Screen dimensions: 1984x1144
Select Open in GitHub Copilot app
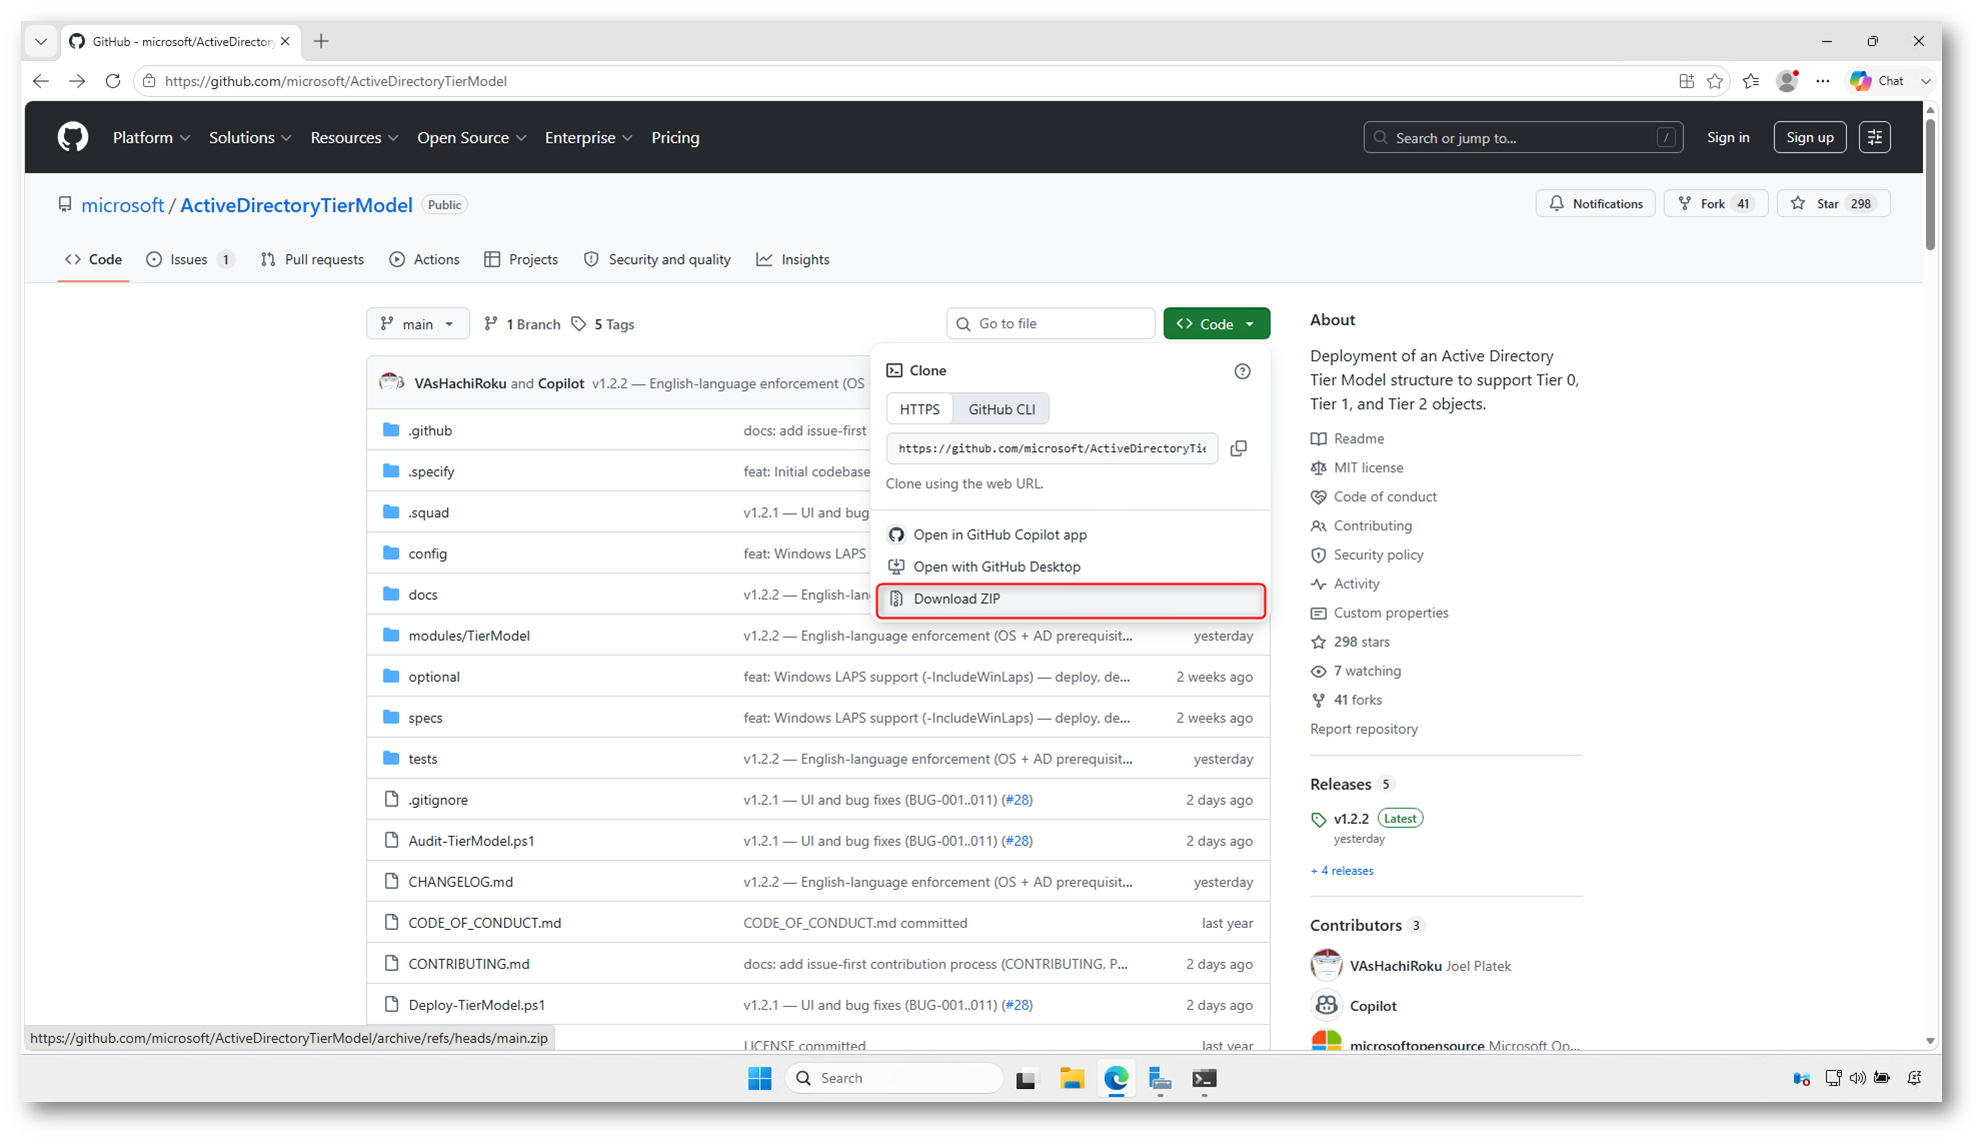tap(1071, 535)
